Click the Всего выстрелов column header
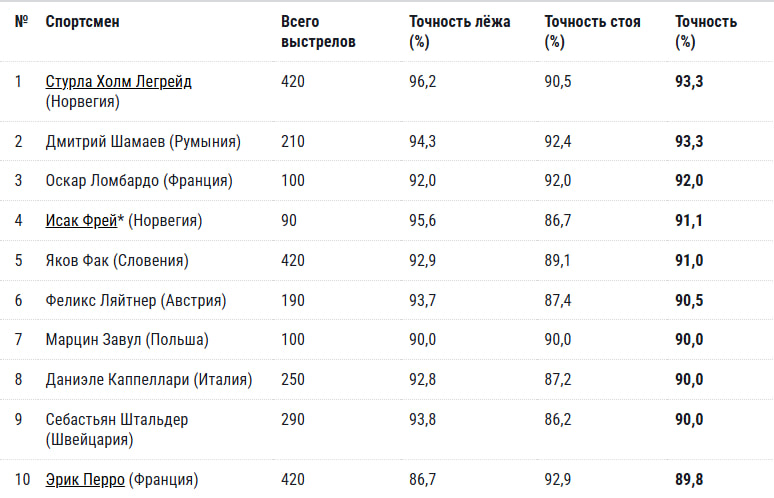 (318, 32)
